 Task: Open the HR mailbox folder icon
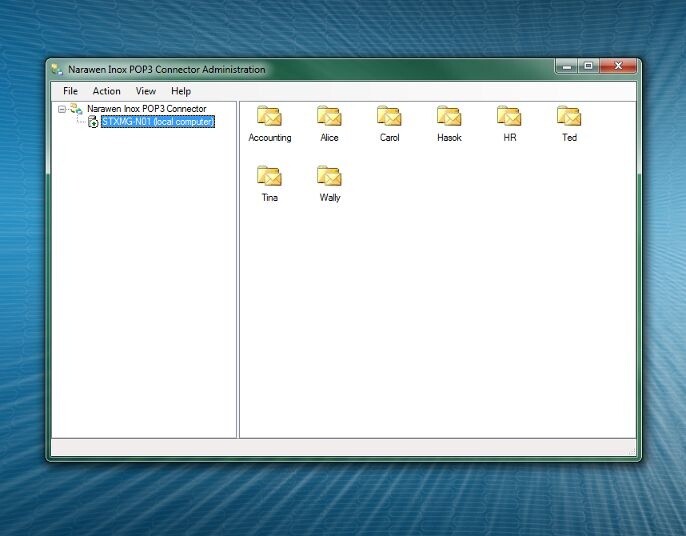click(509, 116)
